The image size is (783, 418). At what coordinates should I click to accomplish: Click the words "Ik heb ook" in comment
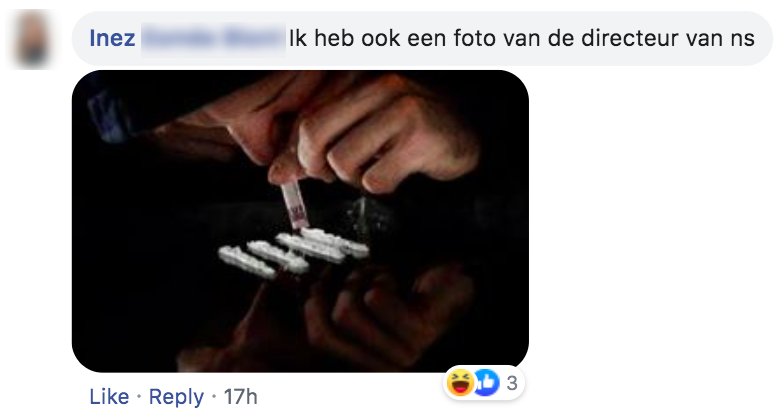(345, 38)
